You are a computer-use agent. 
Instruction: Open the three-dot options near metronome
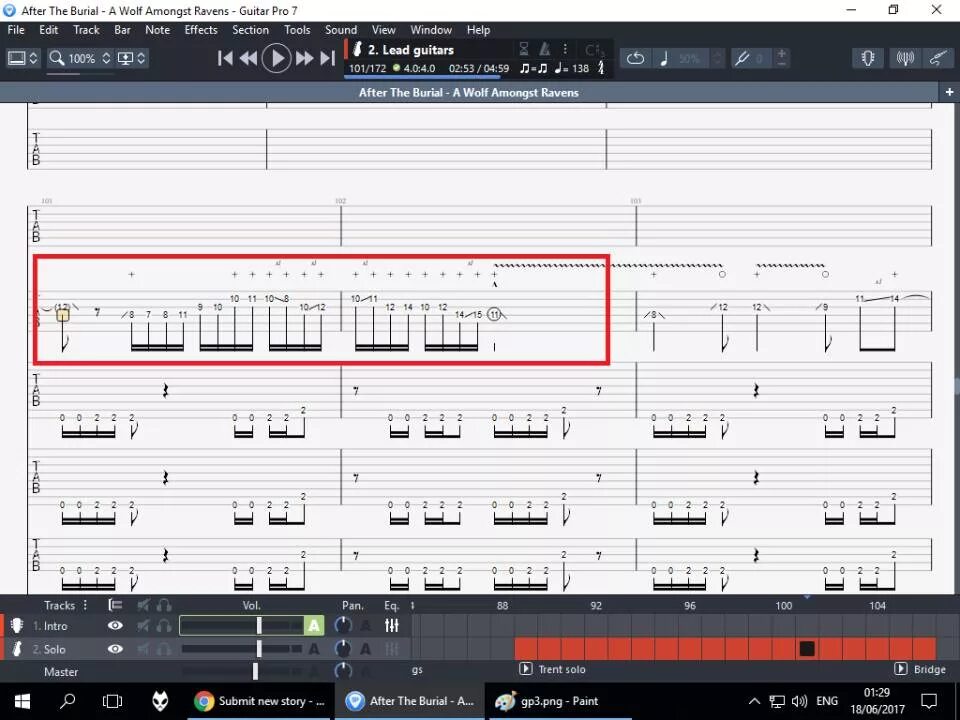click(564, 49)
